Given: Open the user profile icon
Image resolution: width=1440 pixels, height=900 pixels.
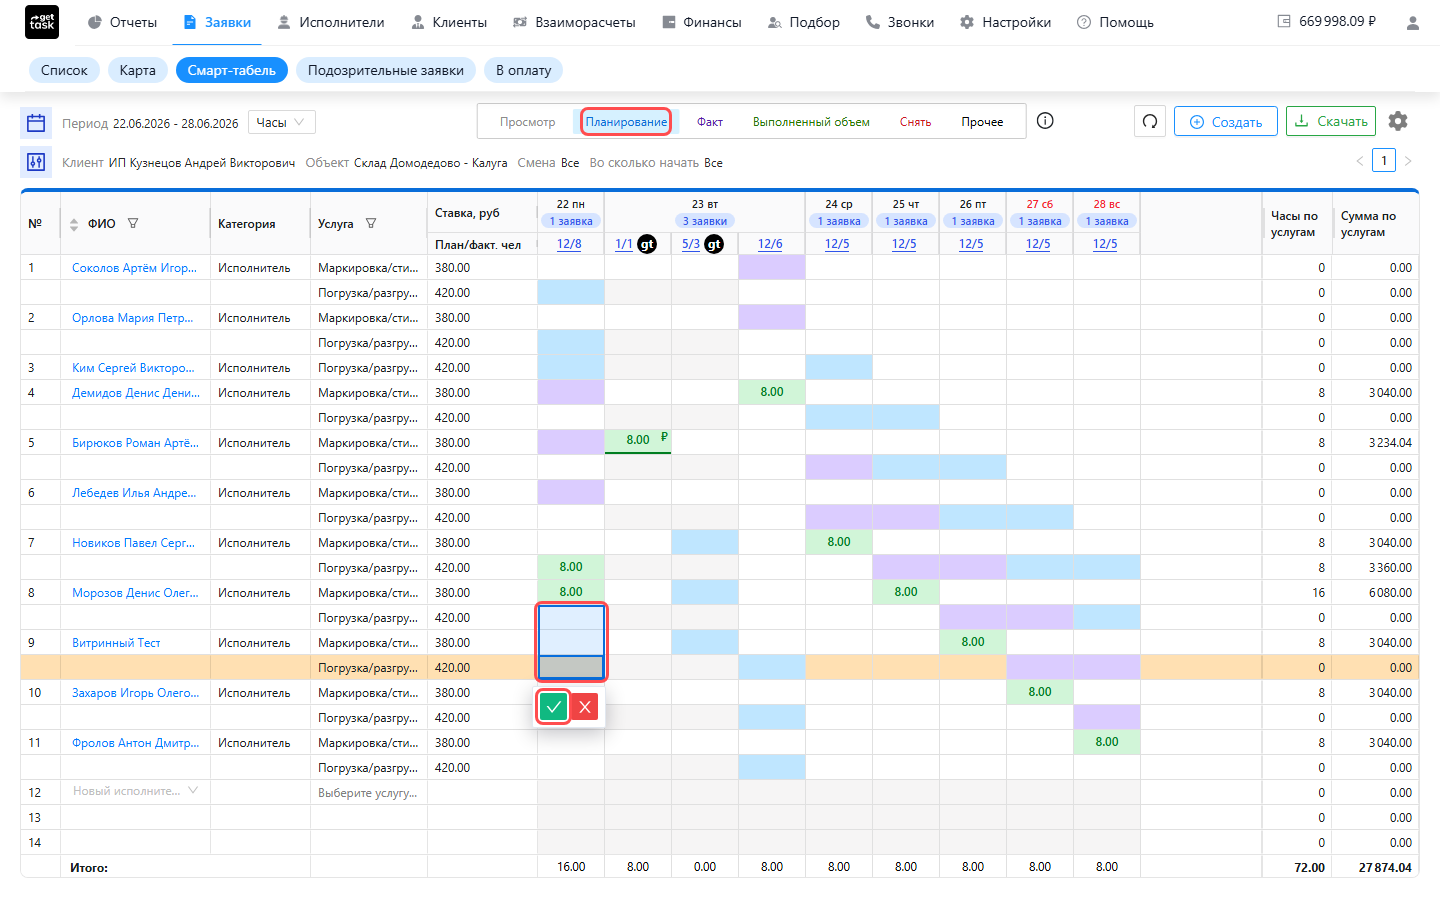Looking at the screenshot, I should [x=1412, y=22].
